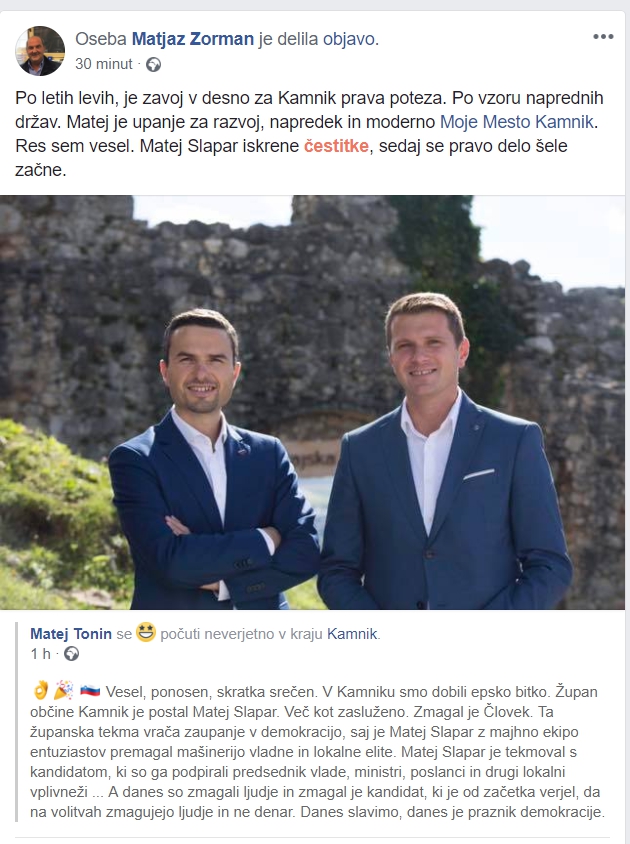Click the shared post text beginning Vesel, ponosen
This screenshot has height=844, width=630.
coord(318,751)
